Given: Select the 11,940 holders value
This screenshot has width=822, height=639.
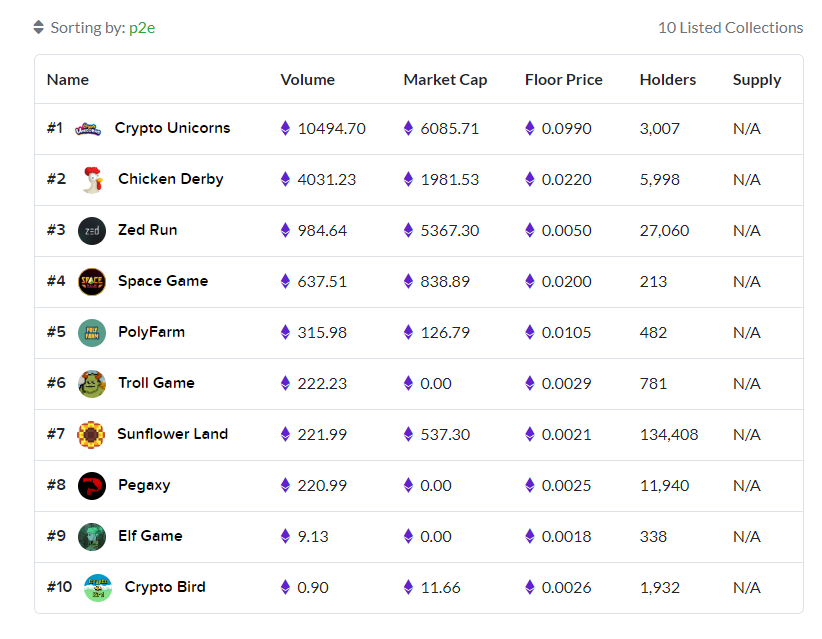Looking at the screenshot, I should point(664,486).
